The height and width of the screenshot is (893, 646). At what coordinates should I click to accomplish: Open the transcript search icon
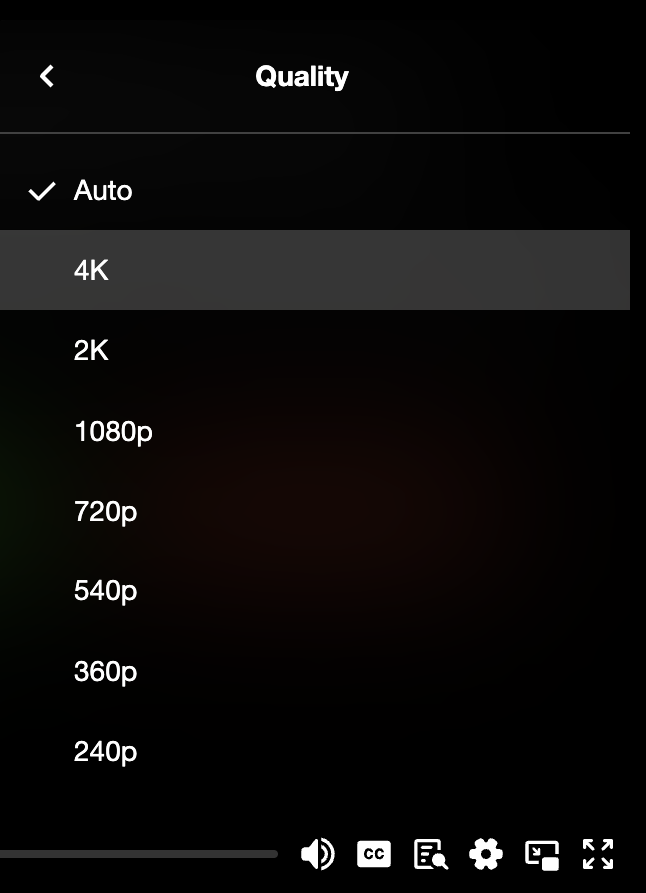point(430,854)
